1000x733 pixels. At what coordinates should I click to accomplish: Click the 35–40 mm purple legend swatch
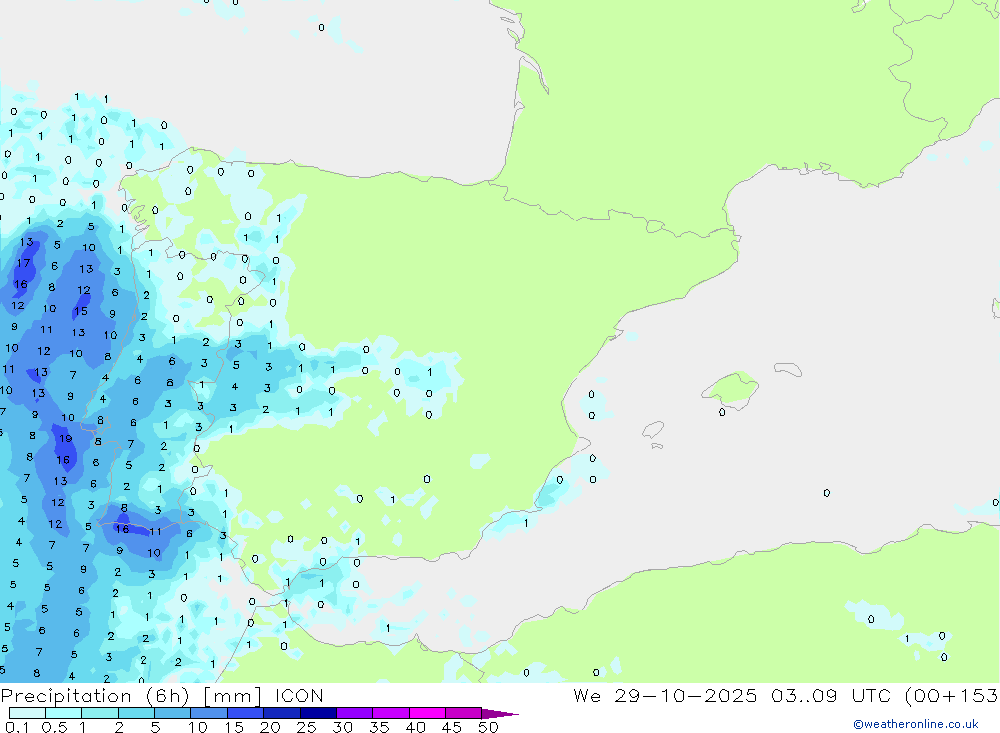pos(391,713)
